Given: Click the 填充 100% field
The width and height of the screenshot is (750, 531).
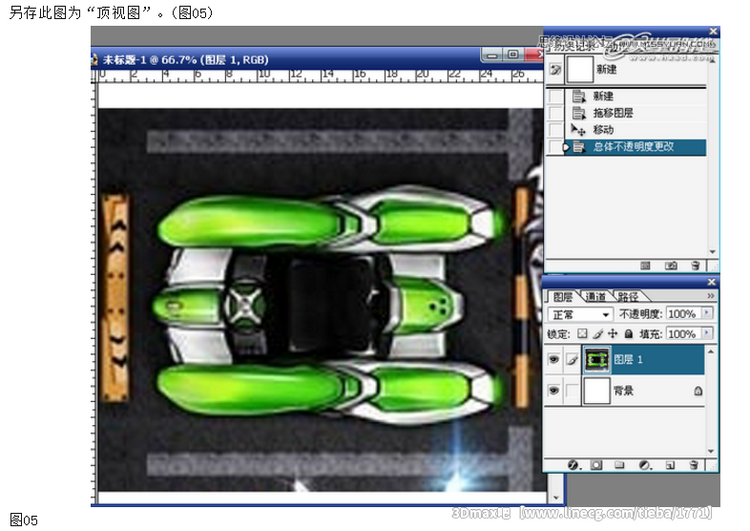Looking at the screenshot, I should (x=683, y=333).
